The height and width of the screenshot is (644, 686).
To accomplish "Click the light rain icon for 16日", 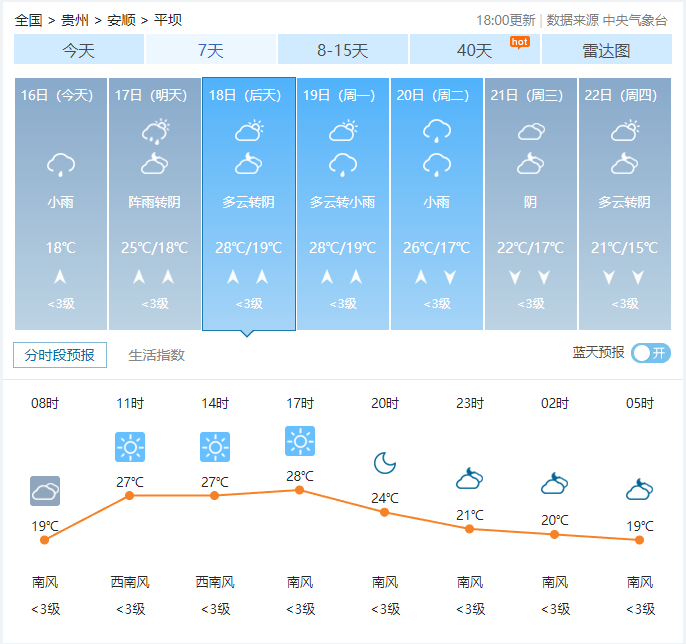I will point(61,164).
